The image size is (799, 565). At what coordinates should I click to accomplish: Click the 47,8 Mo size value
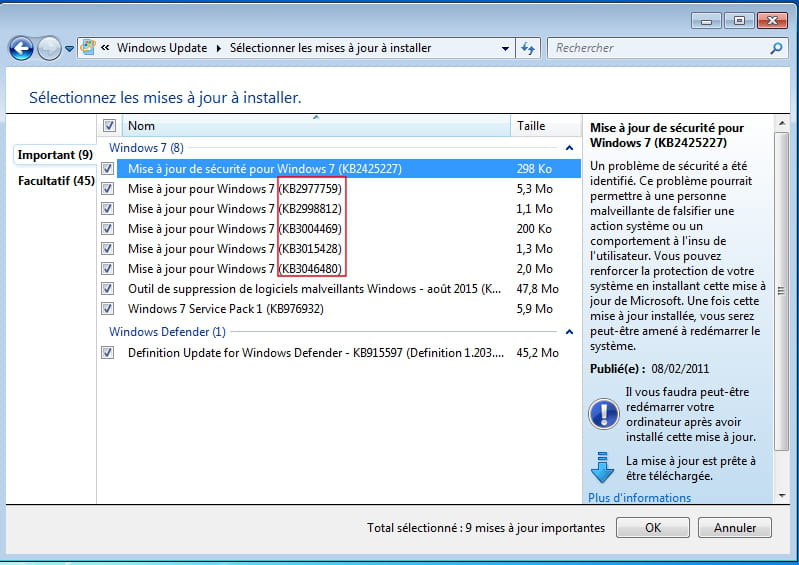(x=537, y=289)
